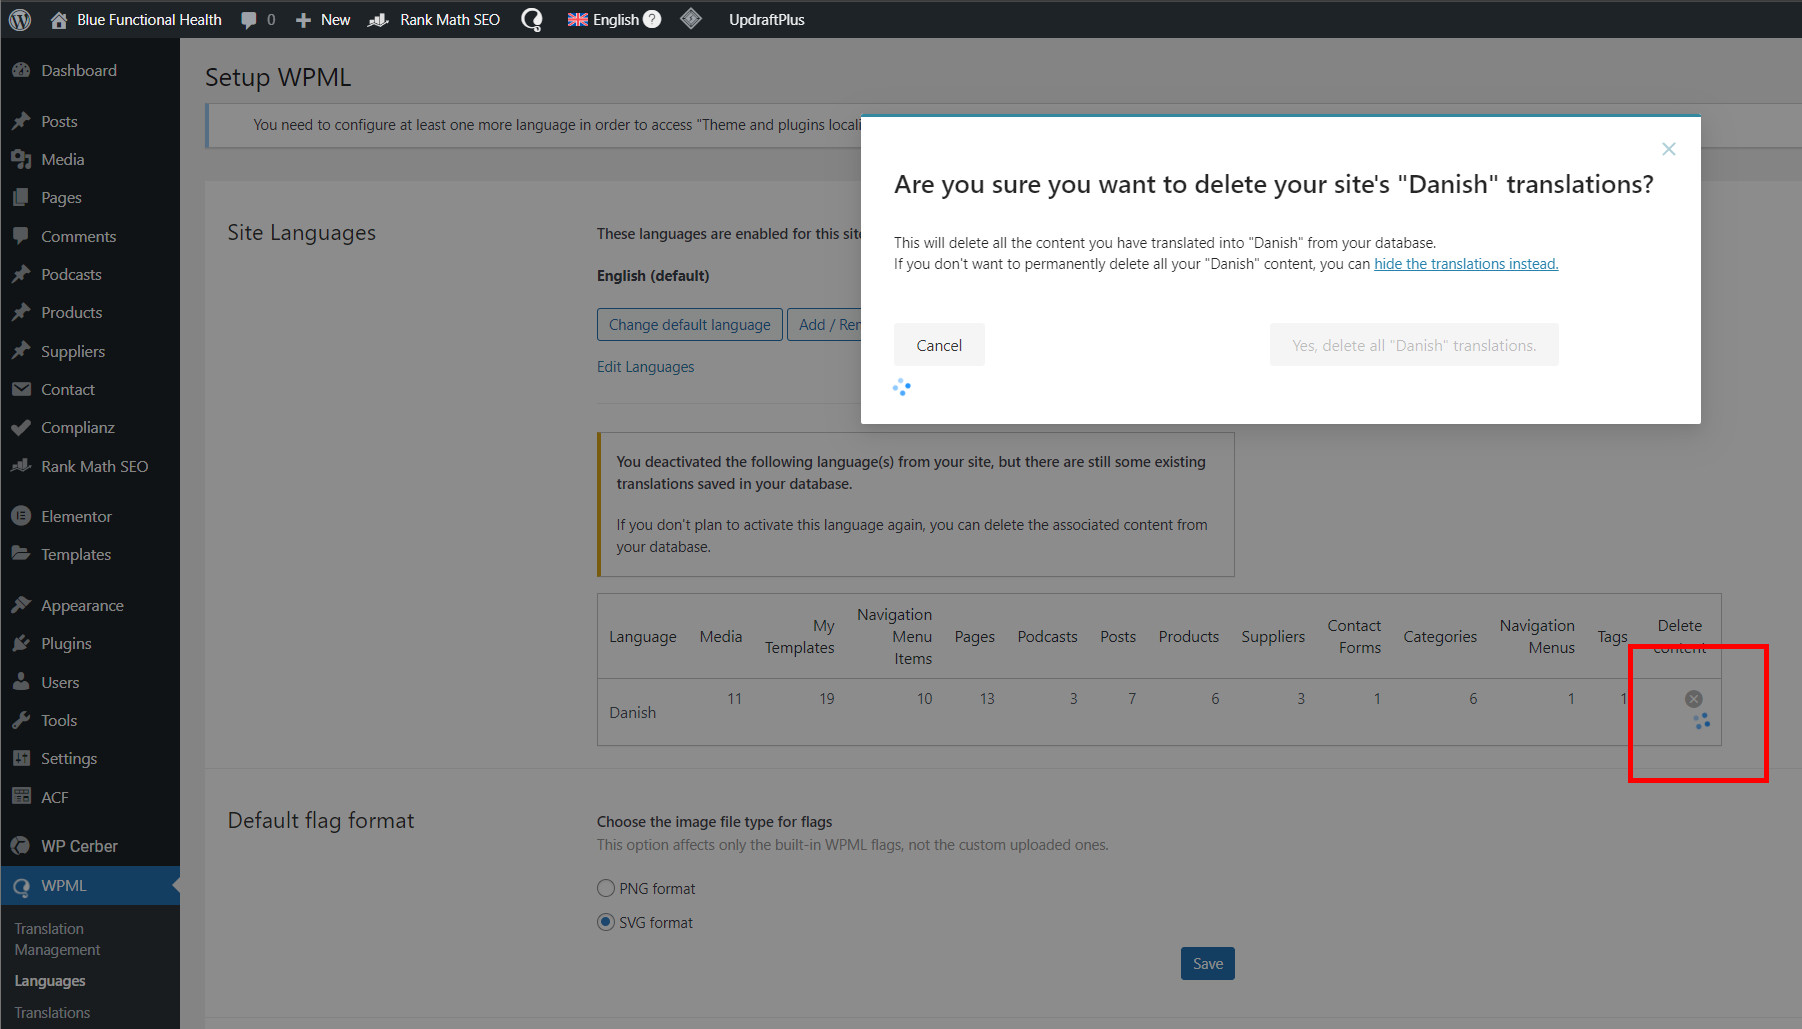Close the delete translations dialog with X

tap(1668, 149)
